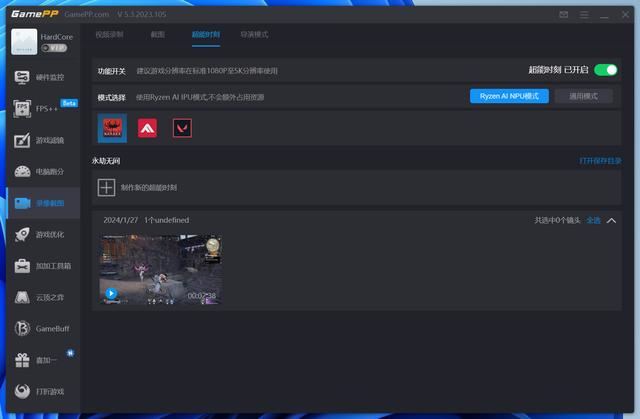Open the GameBuff sidebar item

click(x=40, y=328)
